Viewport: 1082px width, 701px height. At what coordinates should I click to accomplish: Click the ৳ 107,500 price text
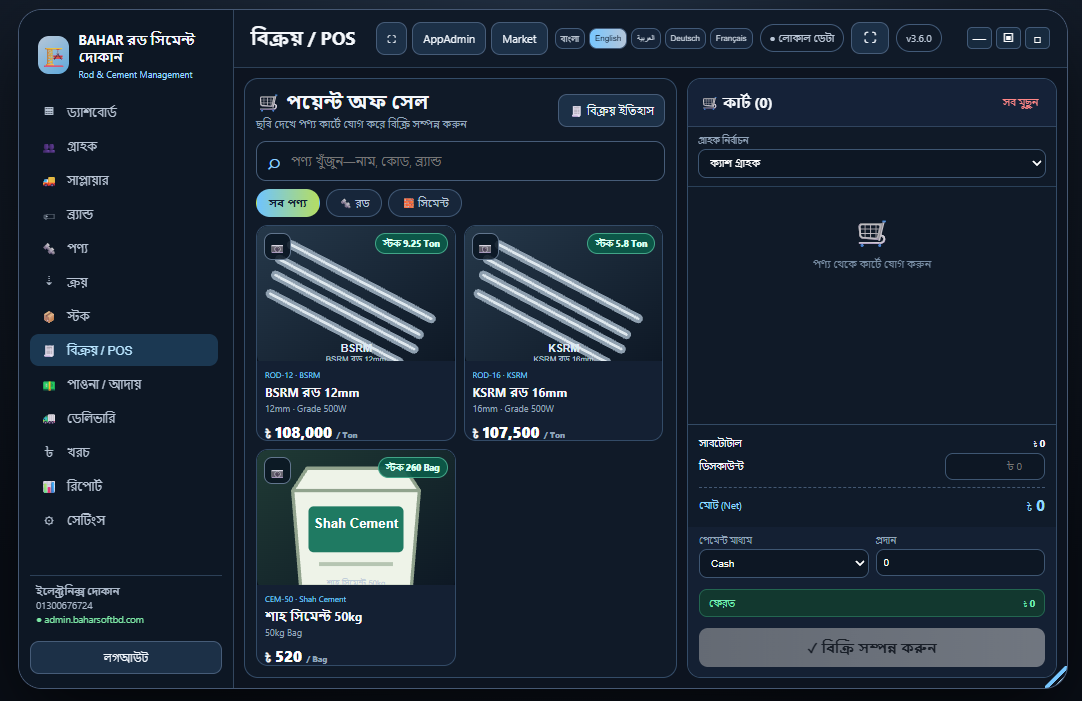(x=506, y=433)
